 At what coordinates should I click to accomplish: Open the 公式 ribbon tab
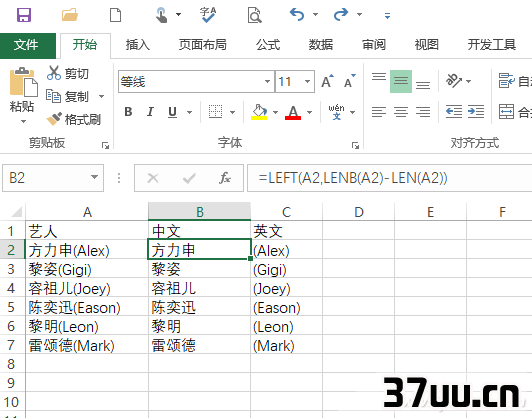point(268,45)
